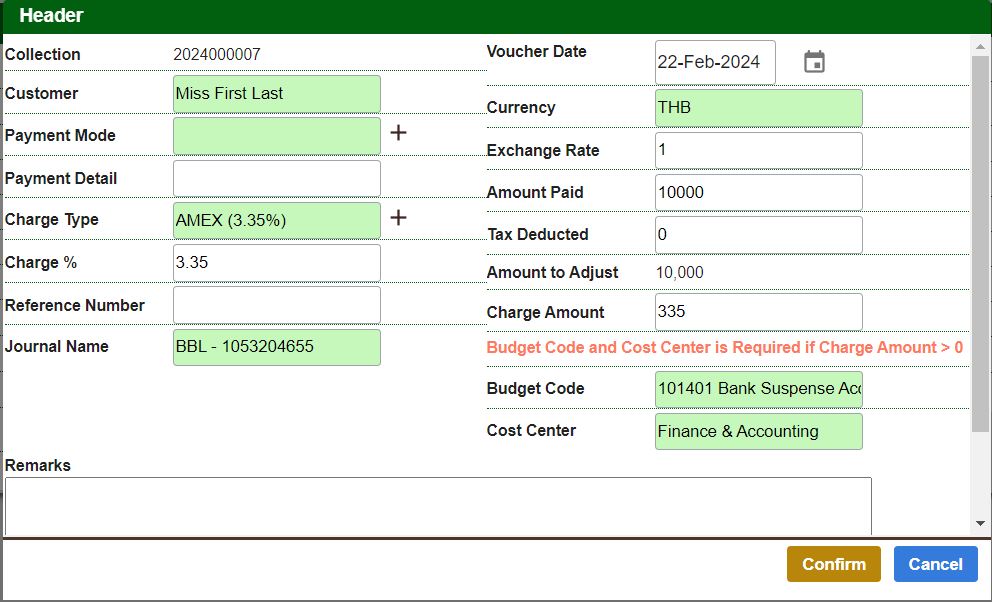
Task: Select the Customer field Miss First Last
Action: [277, 94]
